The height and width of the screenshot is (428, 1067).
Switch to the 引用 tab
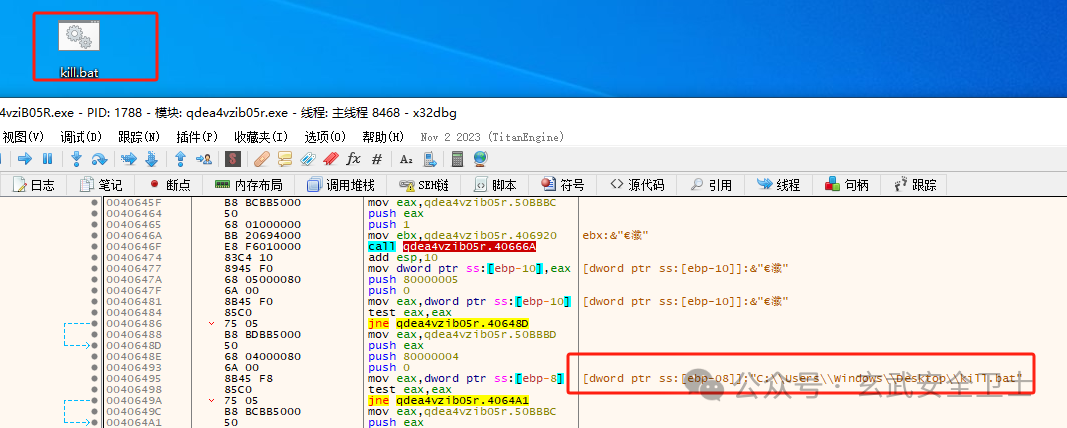click(x=711, y=184)
